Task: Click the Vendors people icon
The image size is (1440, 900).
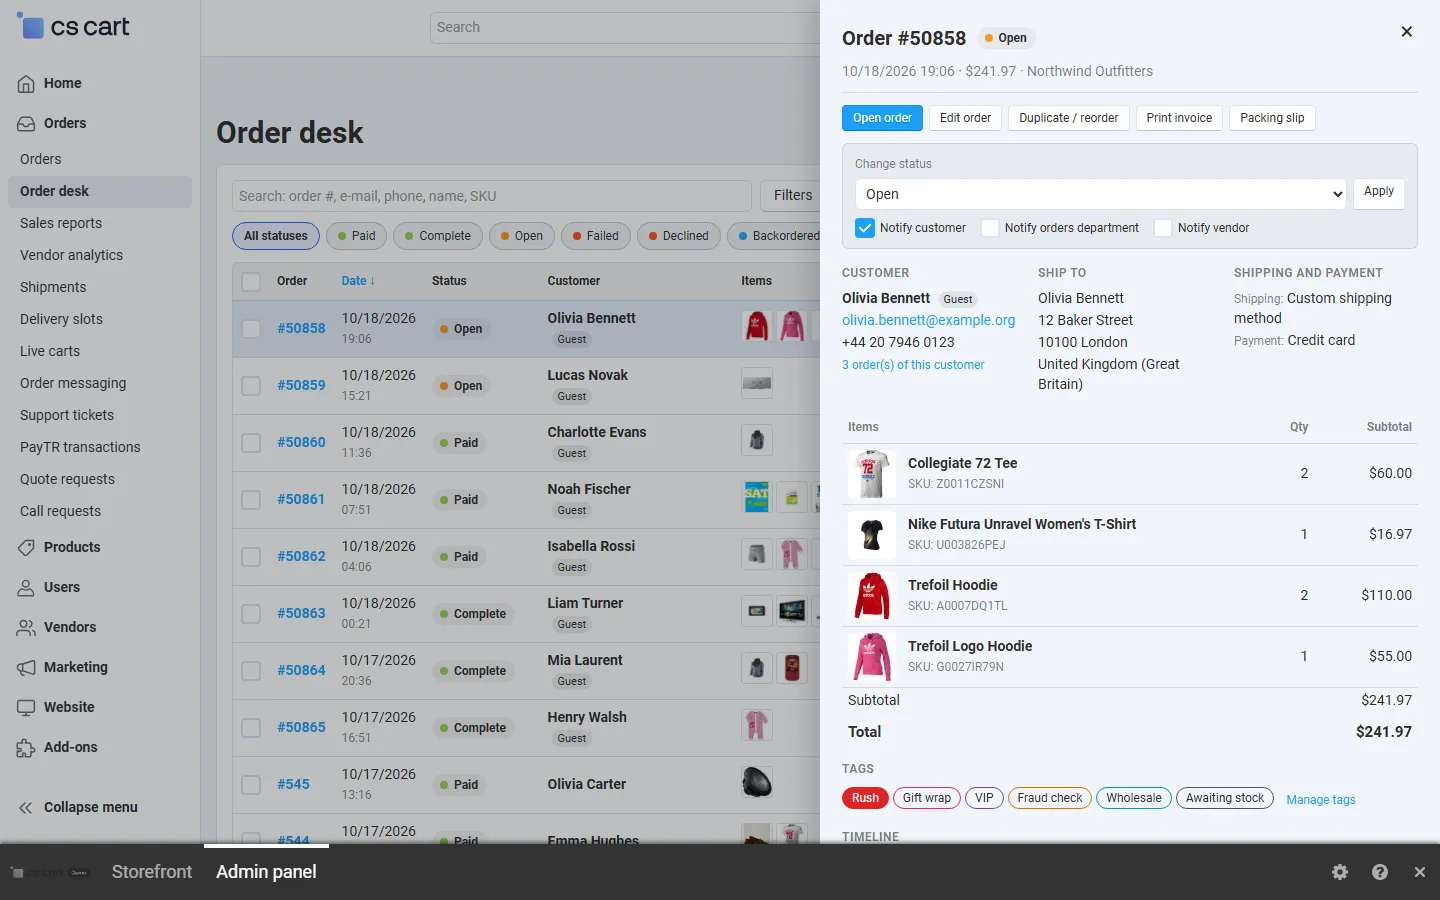Action: [26, 628]
